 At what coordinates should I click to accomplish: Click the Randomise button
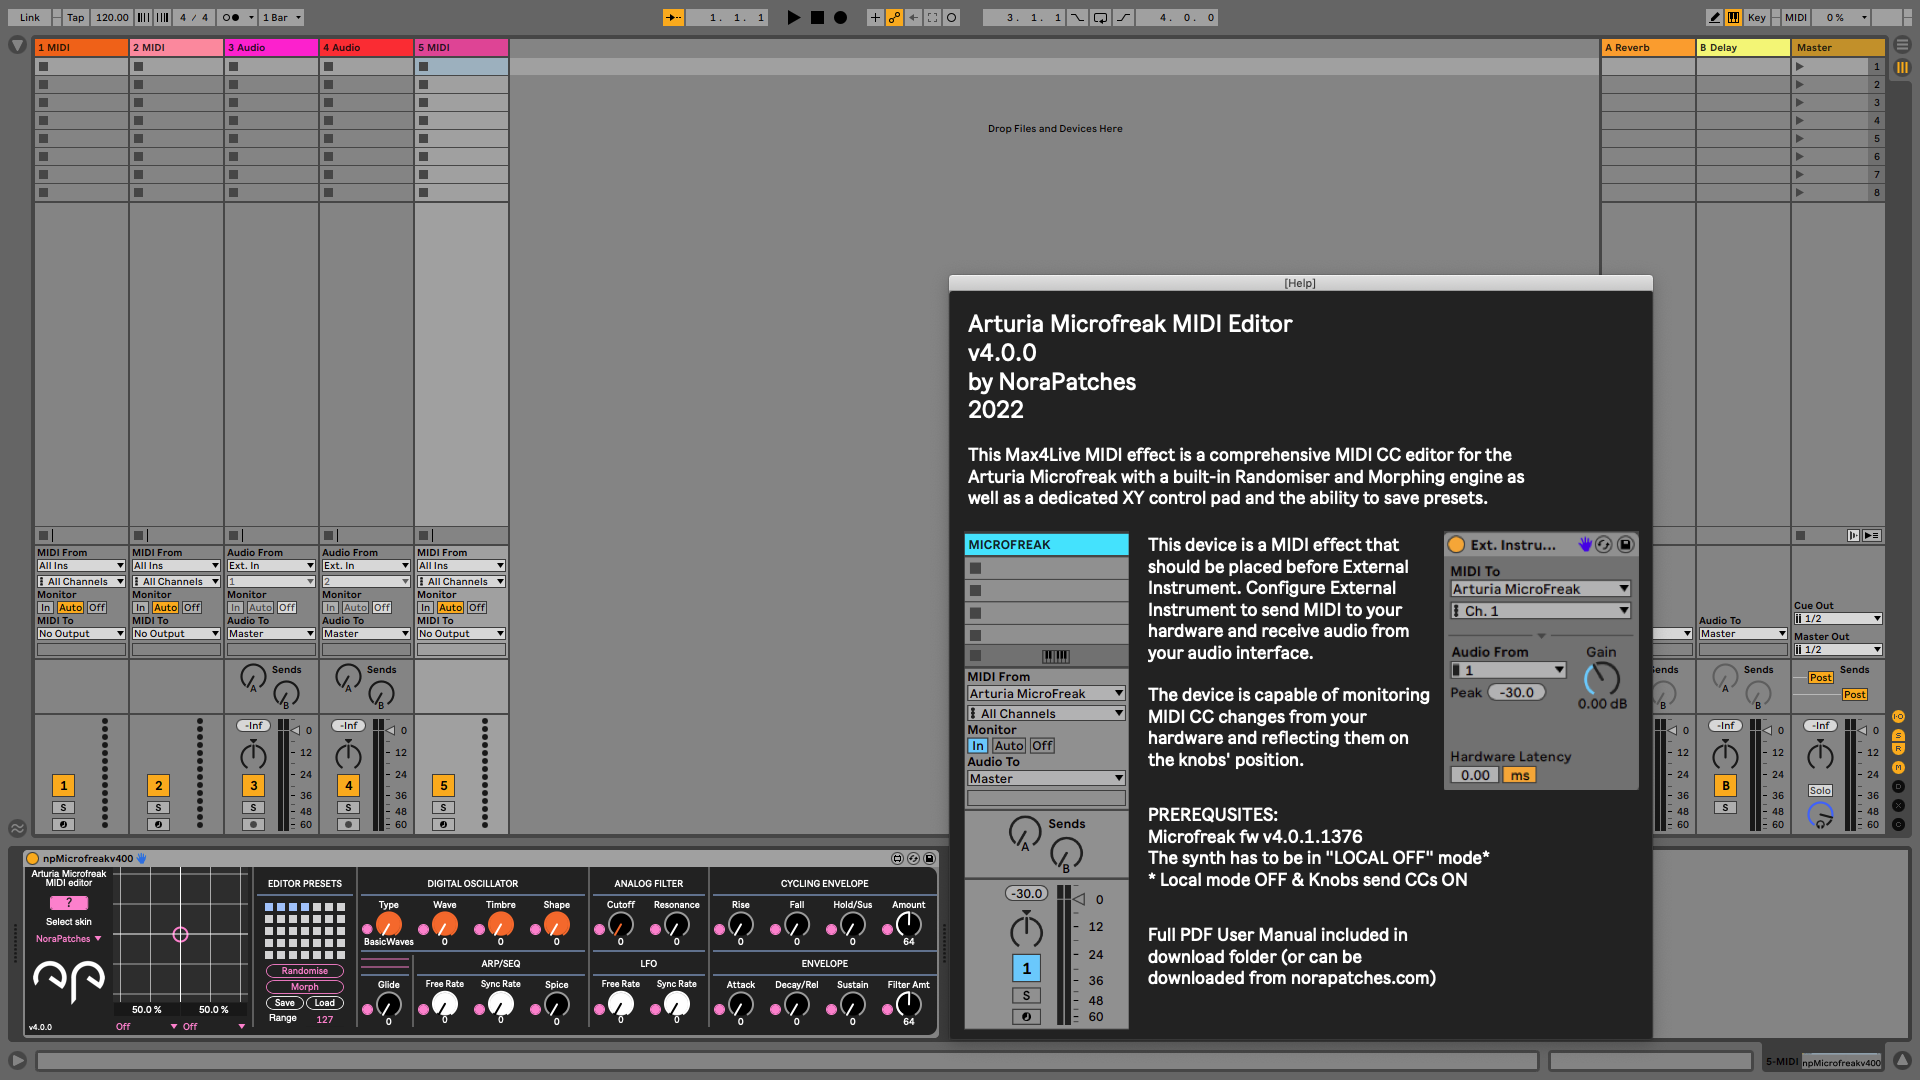pos(304,970)
